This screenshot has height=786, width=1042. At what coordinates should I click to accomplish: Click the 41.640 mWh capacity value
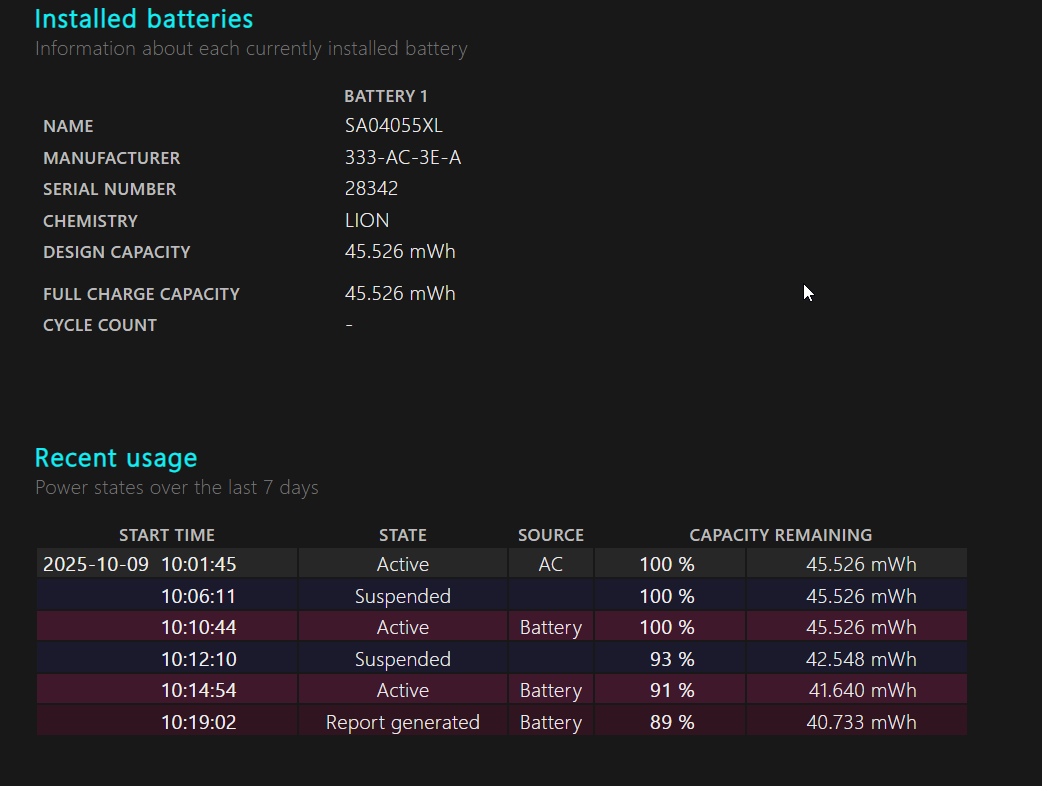point(862,691)
